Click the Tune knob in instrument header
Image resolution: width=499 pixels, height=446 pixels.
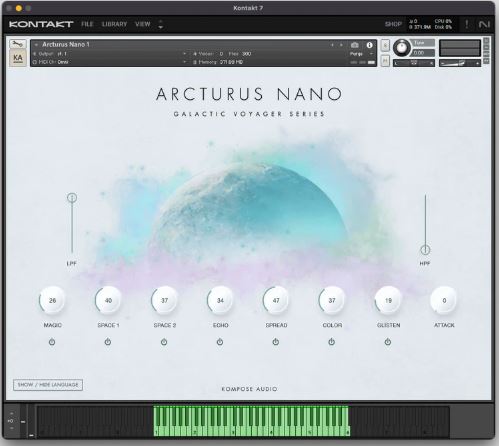click(x=402, y=48)
